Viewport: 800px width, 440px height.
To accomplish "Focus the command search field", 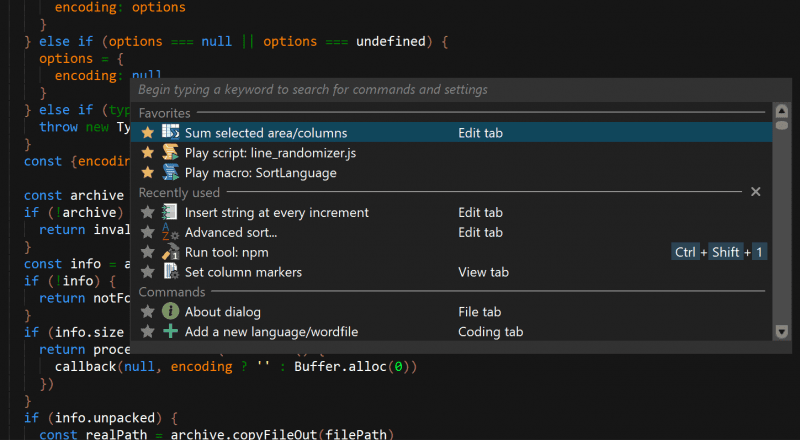I will [461, 90].
